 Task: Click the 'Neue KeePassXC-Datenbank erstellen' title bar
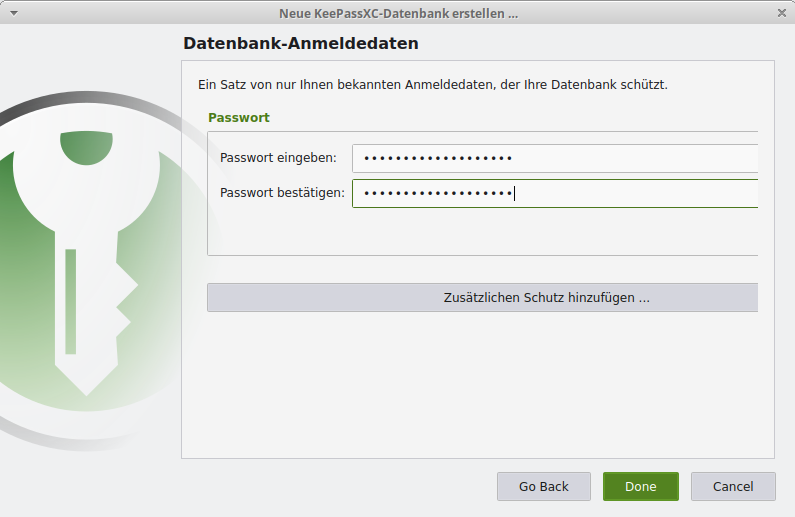pos(398,13)
